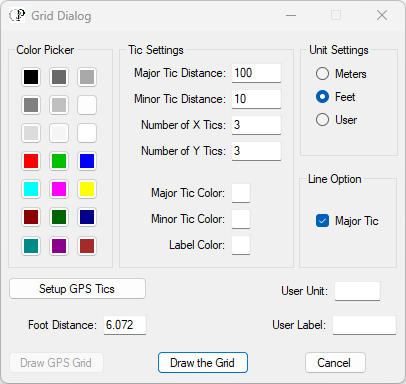Uncheck the Major Tic checkbox

[322, 221]
